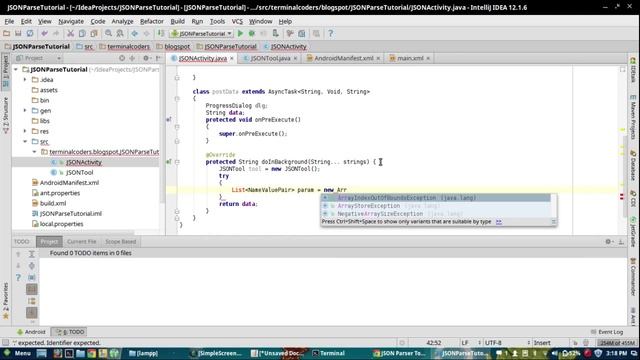Open the Terminal taskbar window
Image resolution: width=640 pixels, height=360 pixels.
click(329, 353)
